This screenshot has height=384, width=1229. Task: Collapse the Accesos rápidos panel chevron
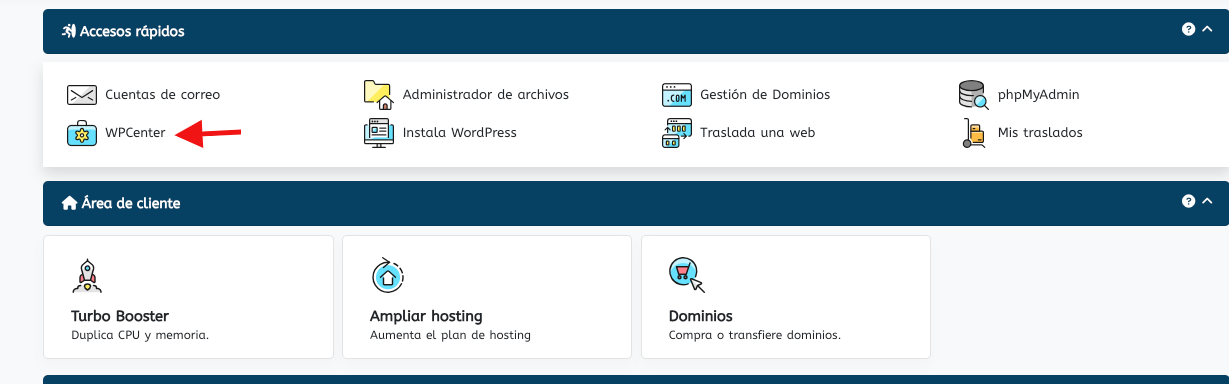tap(1207, 30)
